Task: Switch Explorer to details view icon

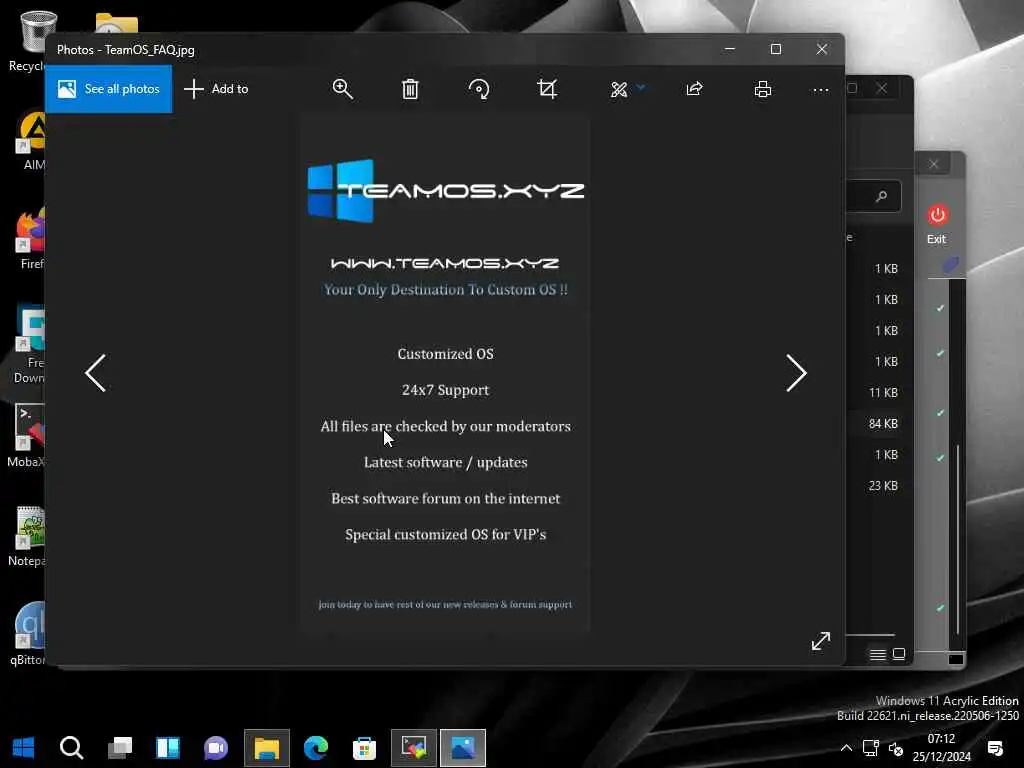Action: [x=878, y=654]
